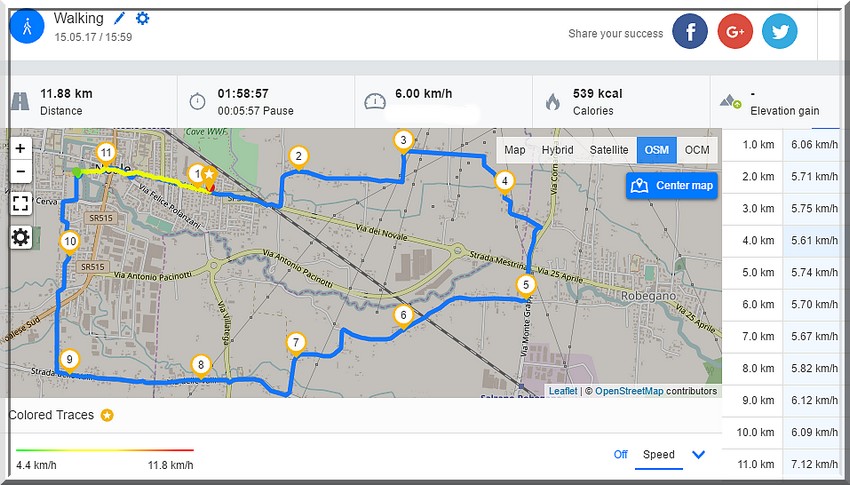Toggle fullscreen map view
850x485 pixels.
point(20,204)
